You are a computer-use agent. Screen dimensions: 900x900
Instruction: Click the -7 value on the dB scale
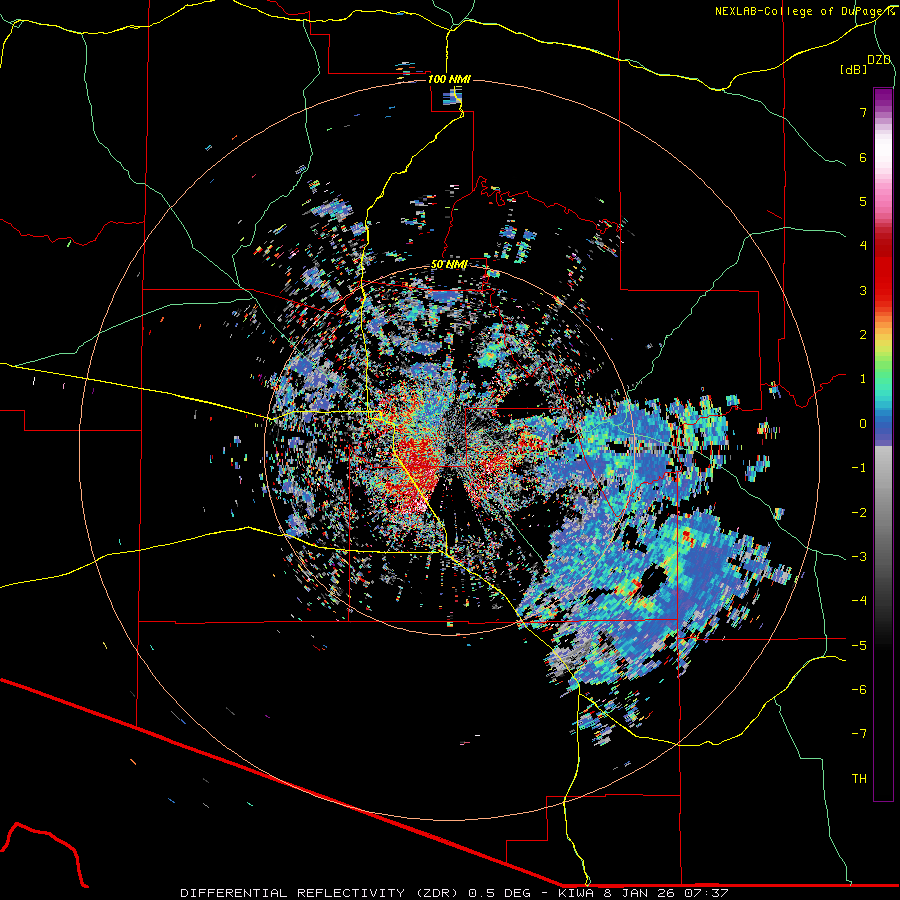[859, 734]
